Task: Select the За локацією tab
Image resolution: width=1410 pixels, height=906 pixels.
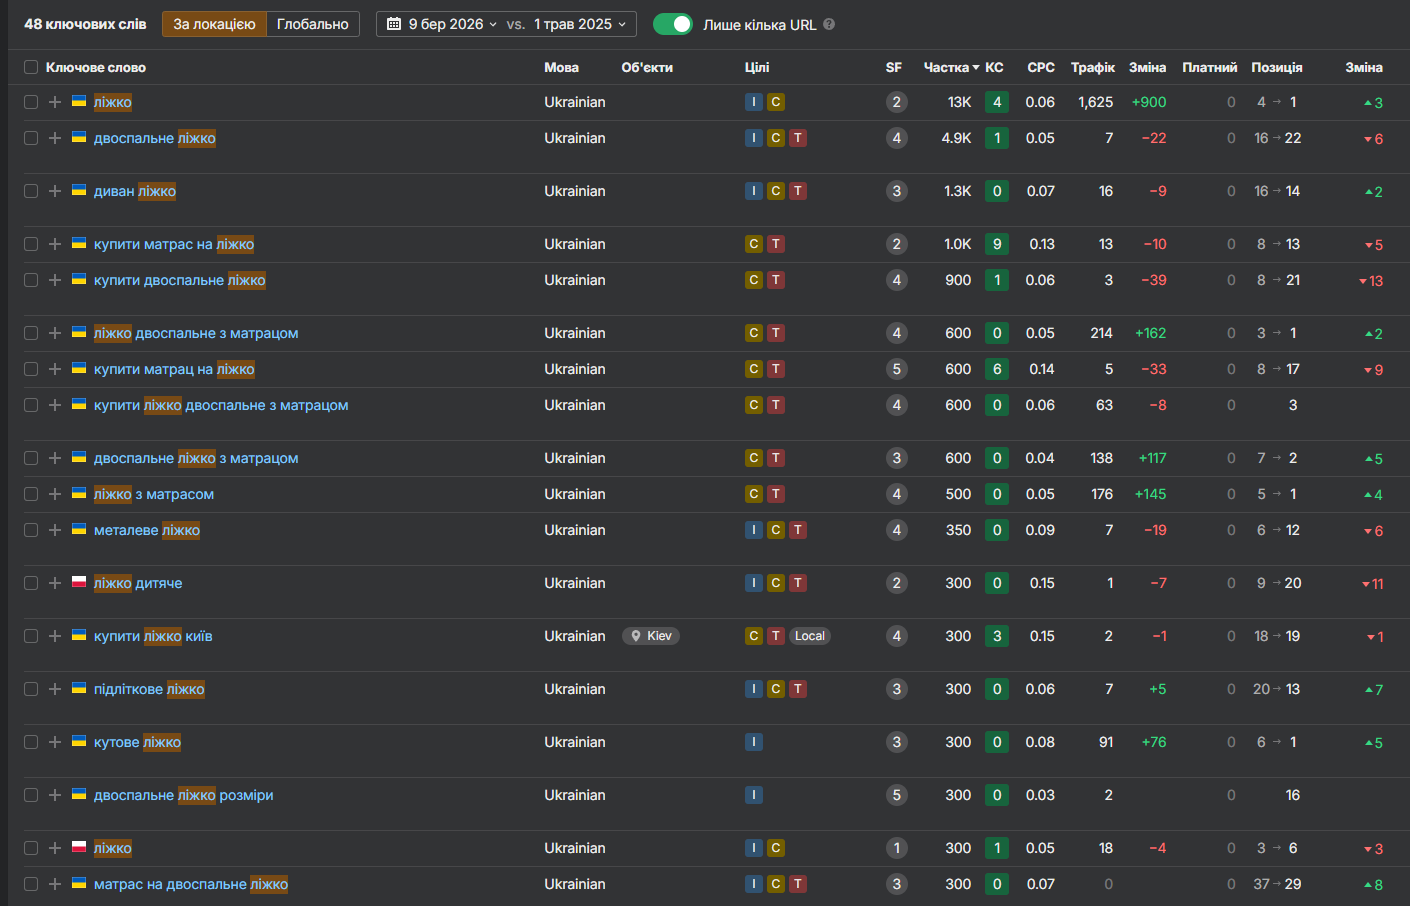Action: (x=214, y=24)
